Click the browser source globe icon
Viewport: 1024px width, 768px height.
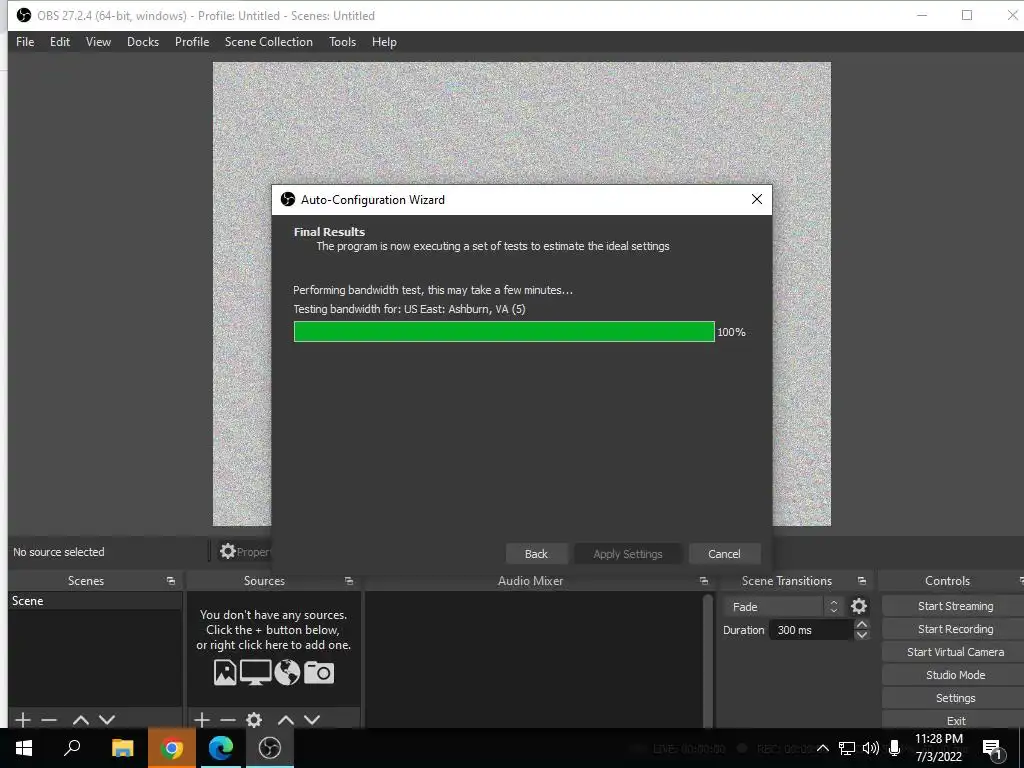tap(287, 673)
